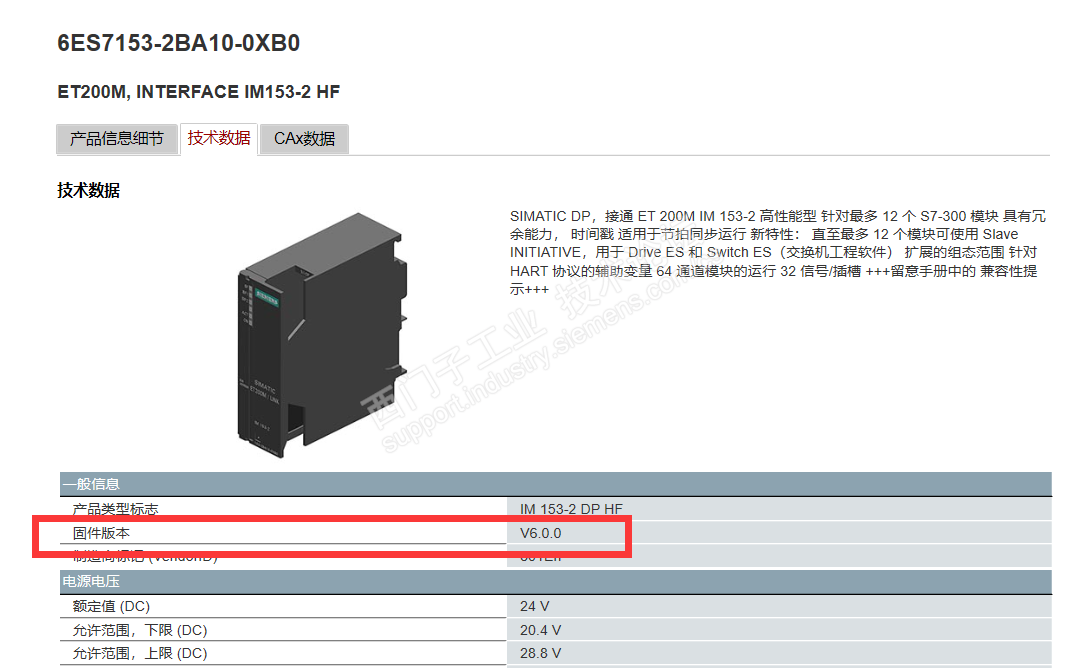
Task: Click the 电源电压 section header bar
Action: click(556, 581)
